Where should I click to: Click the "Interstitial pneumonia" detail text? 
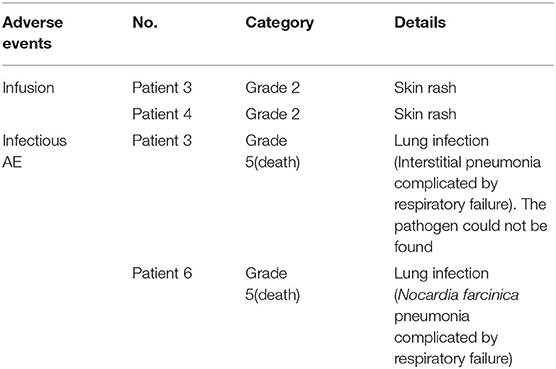pos(469,162)
